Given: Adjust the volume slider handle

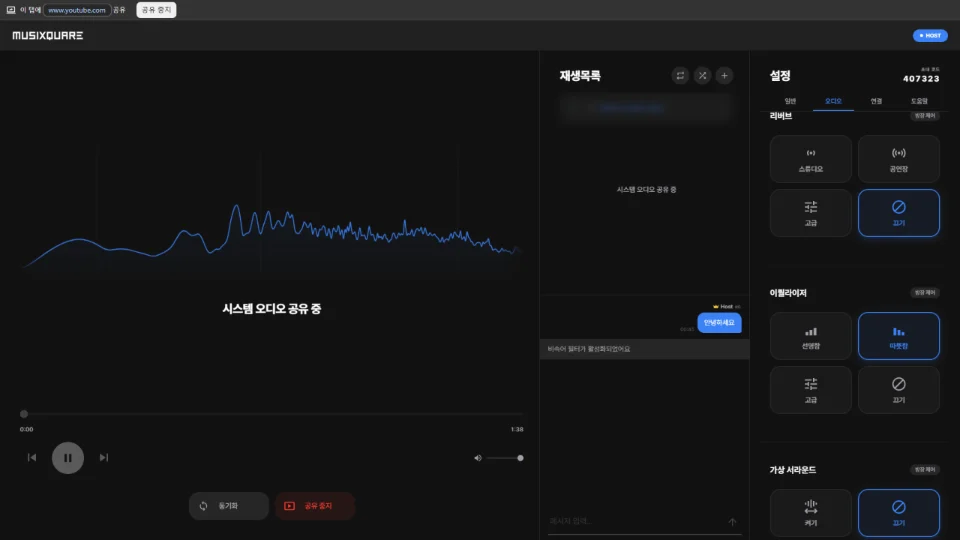Looking at the screenshot, I should pos(520,458).
